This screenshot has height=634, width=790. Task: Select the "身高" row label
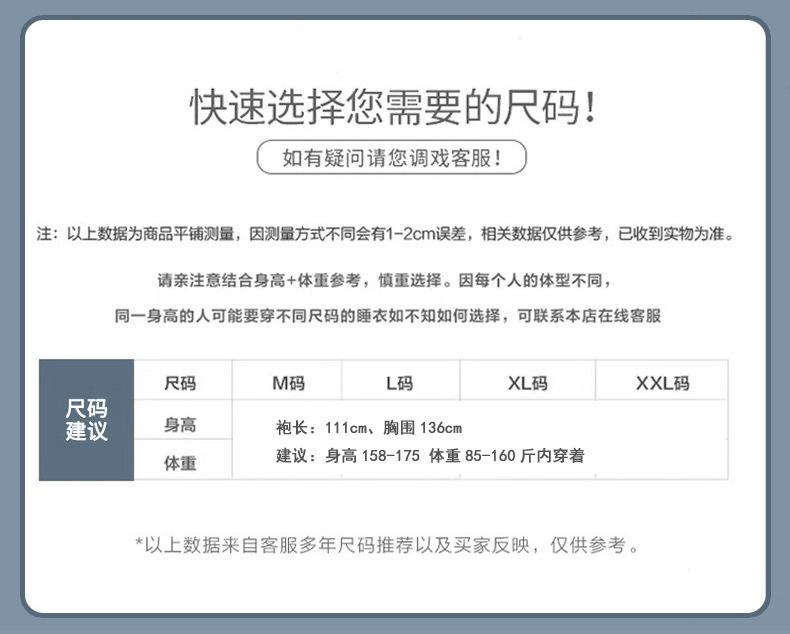click(x=181, y=426)
